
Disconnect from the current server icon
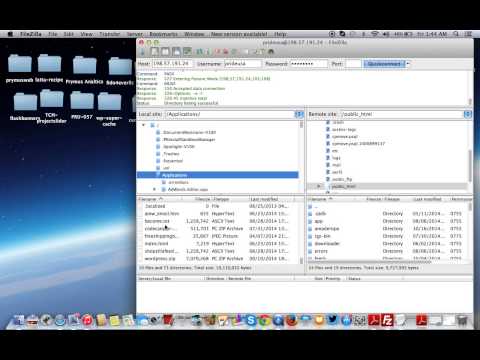point(226,52)
